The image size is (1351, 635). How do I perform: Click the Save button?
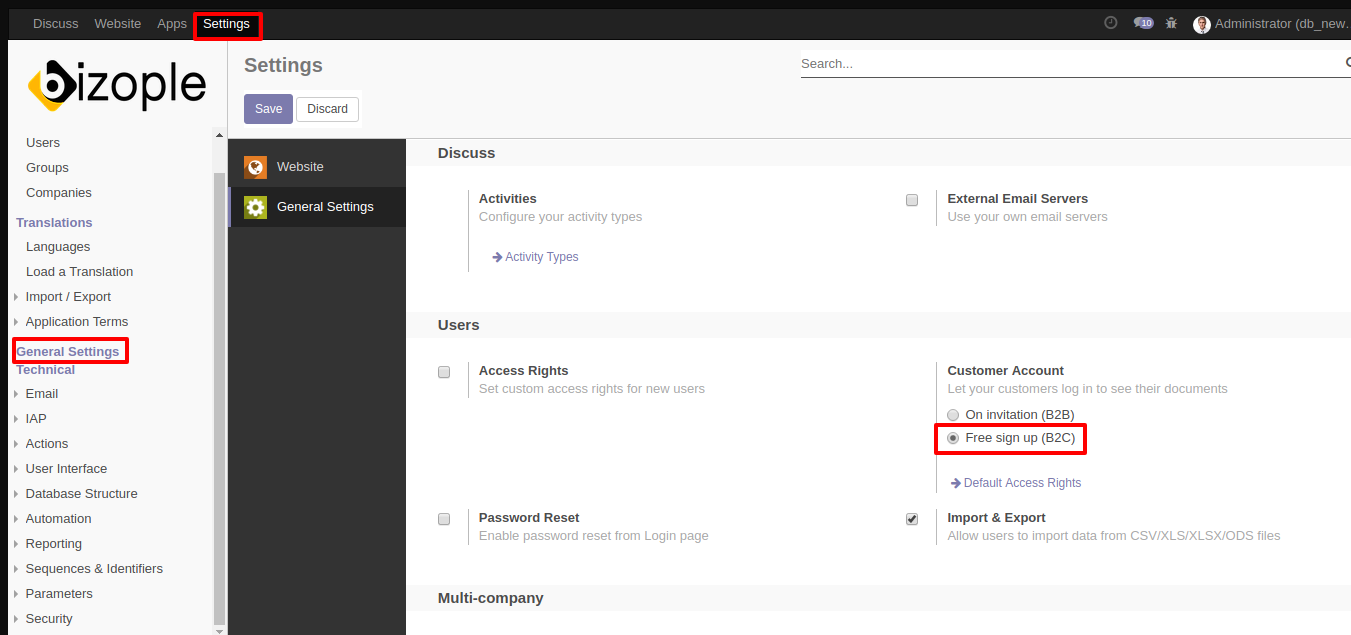tap(268, 109)
